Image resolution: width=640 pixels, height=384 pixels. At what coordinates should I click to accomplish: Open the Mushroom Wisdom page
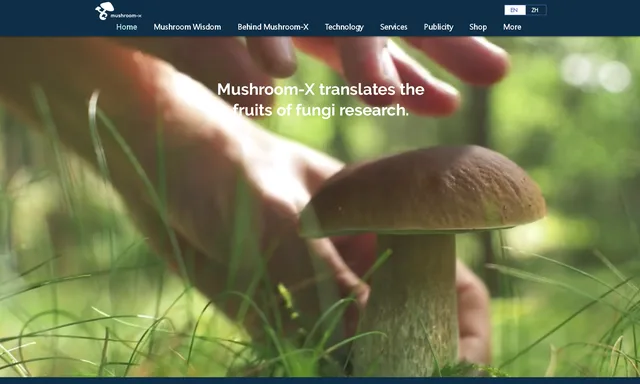pos(187,27)
